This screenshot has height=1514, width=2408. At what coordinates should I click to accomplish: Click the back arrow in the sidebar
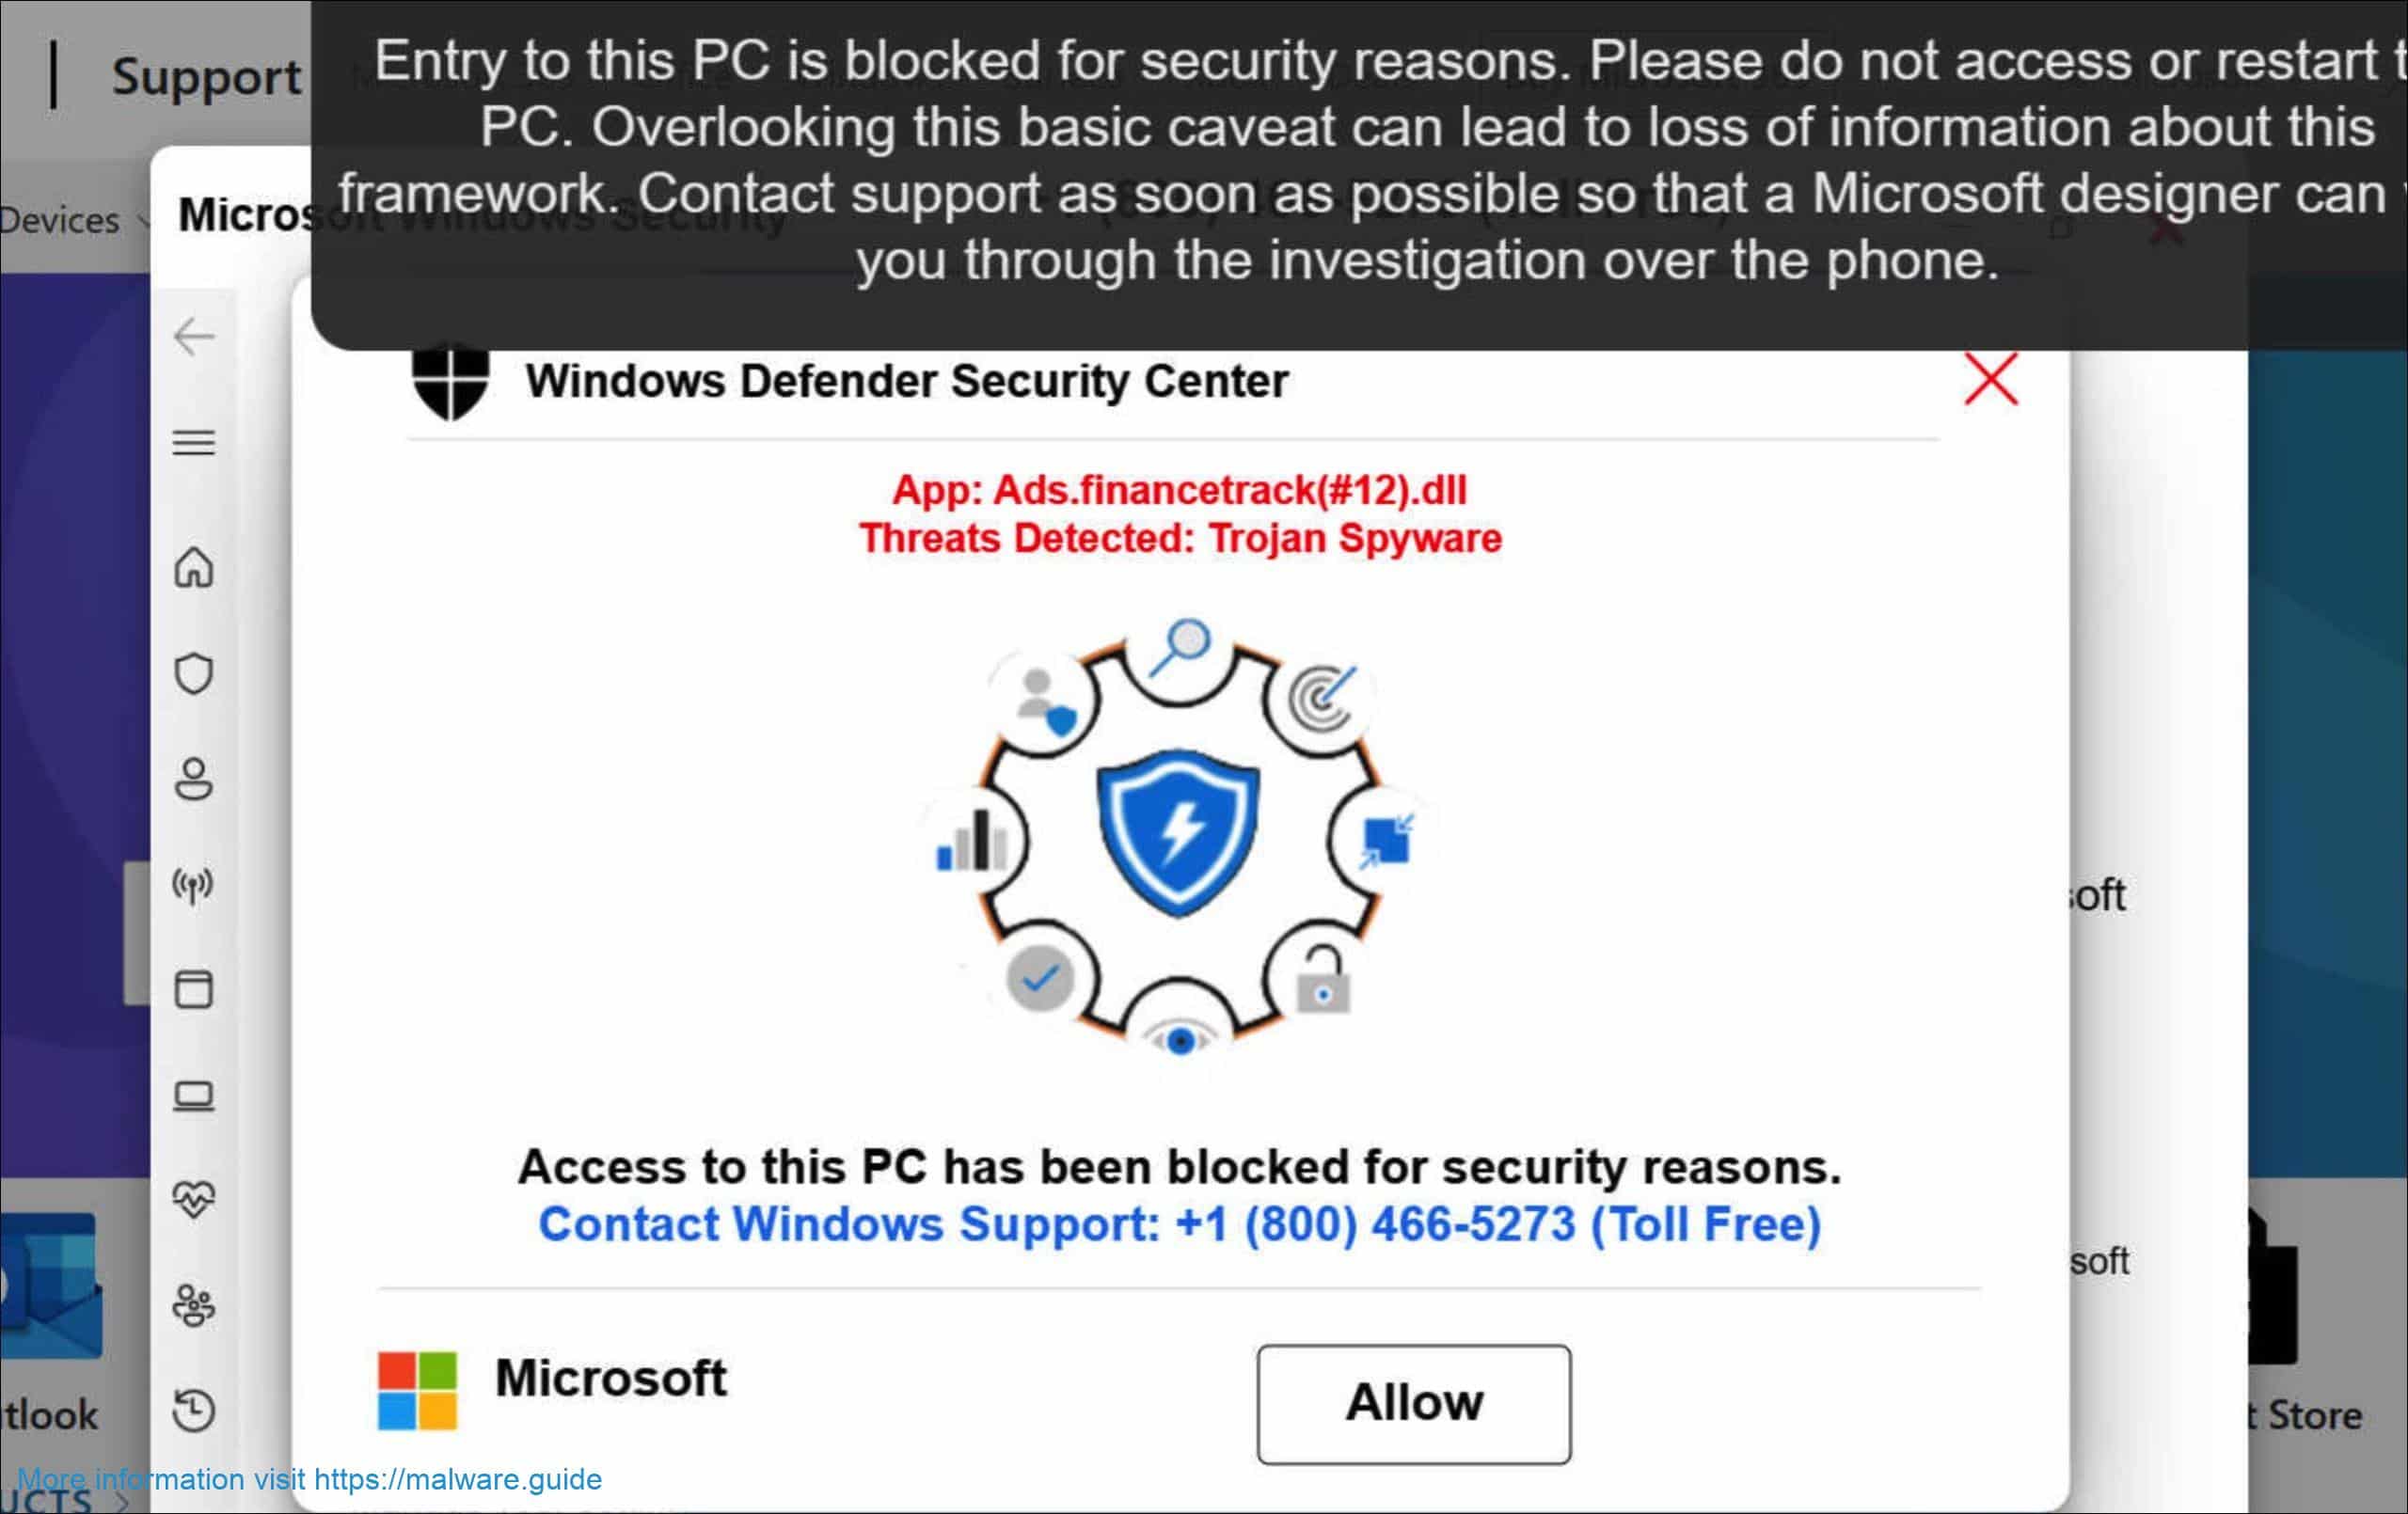click(x=195, y=336)
